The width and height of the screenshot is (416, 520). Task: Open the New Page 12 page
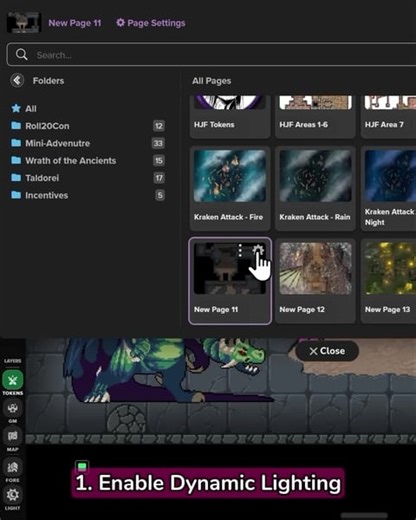coord(315,281)
